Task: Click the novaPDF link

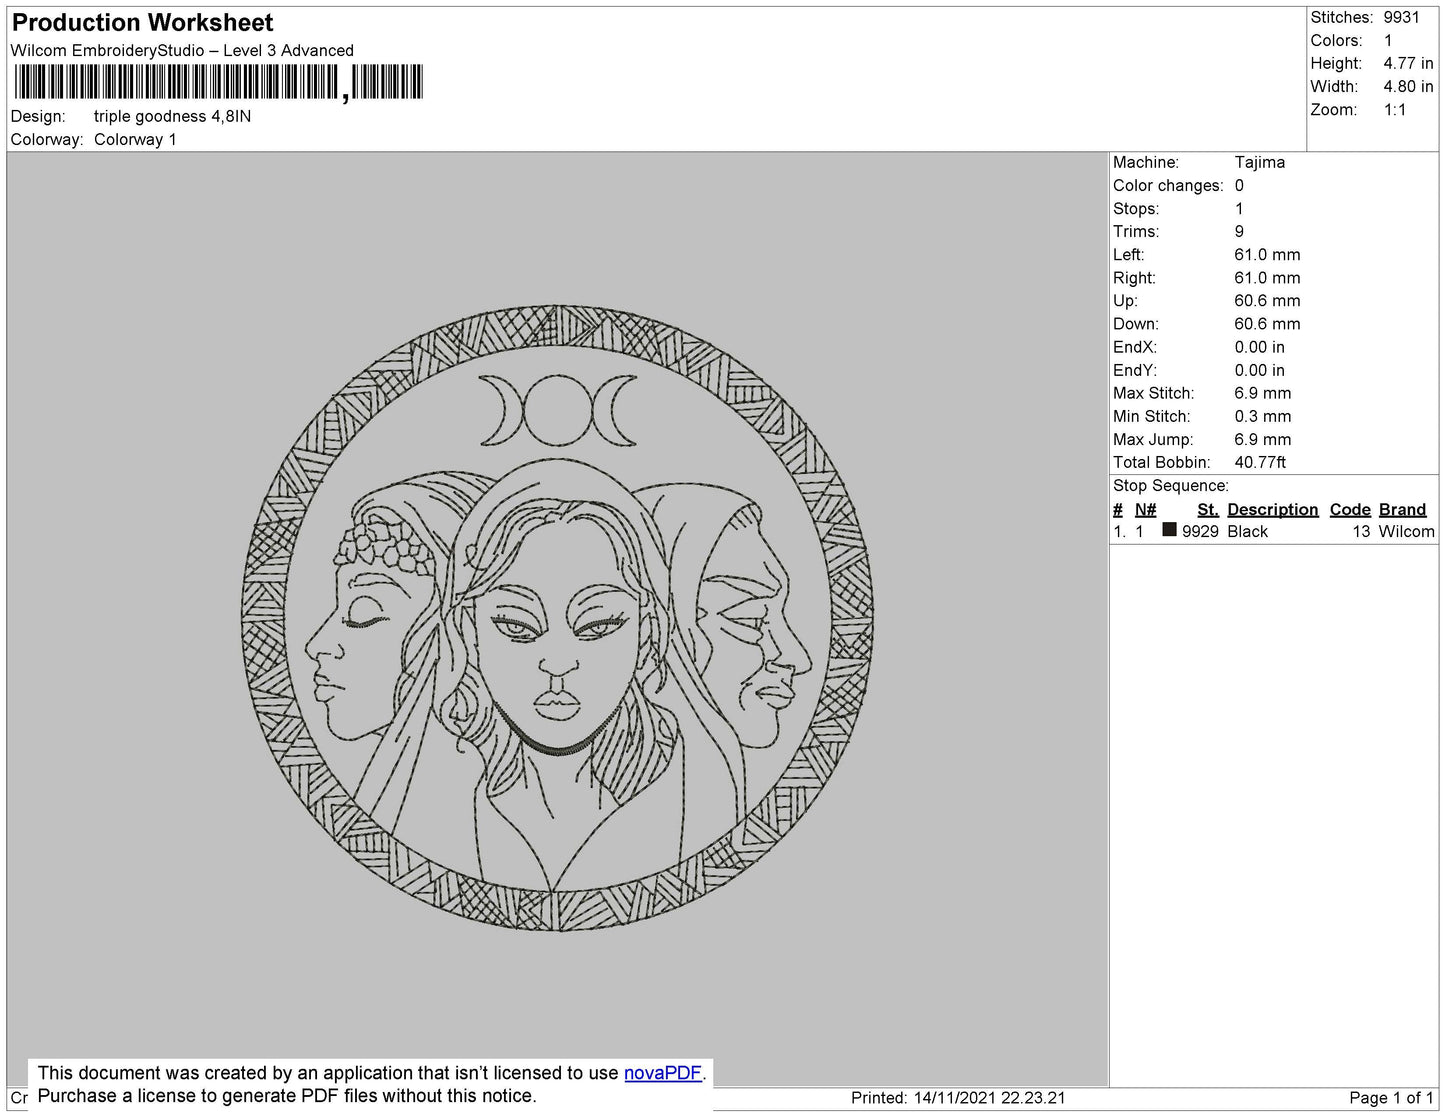Action: (x=663, y=1073)
